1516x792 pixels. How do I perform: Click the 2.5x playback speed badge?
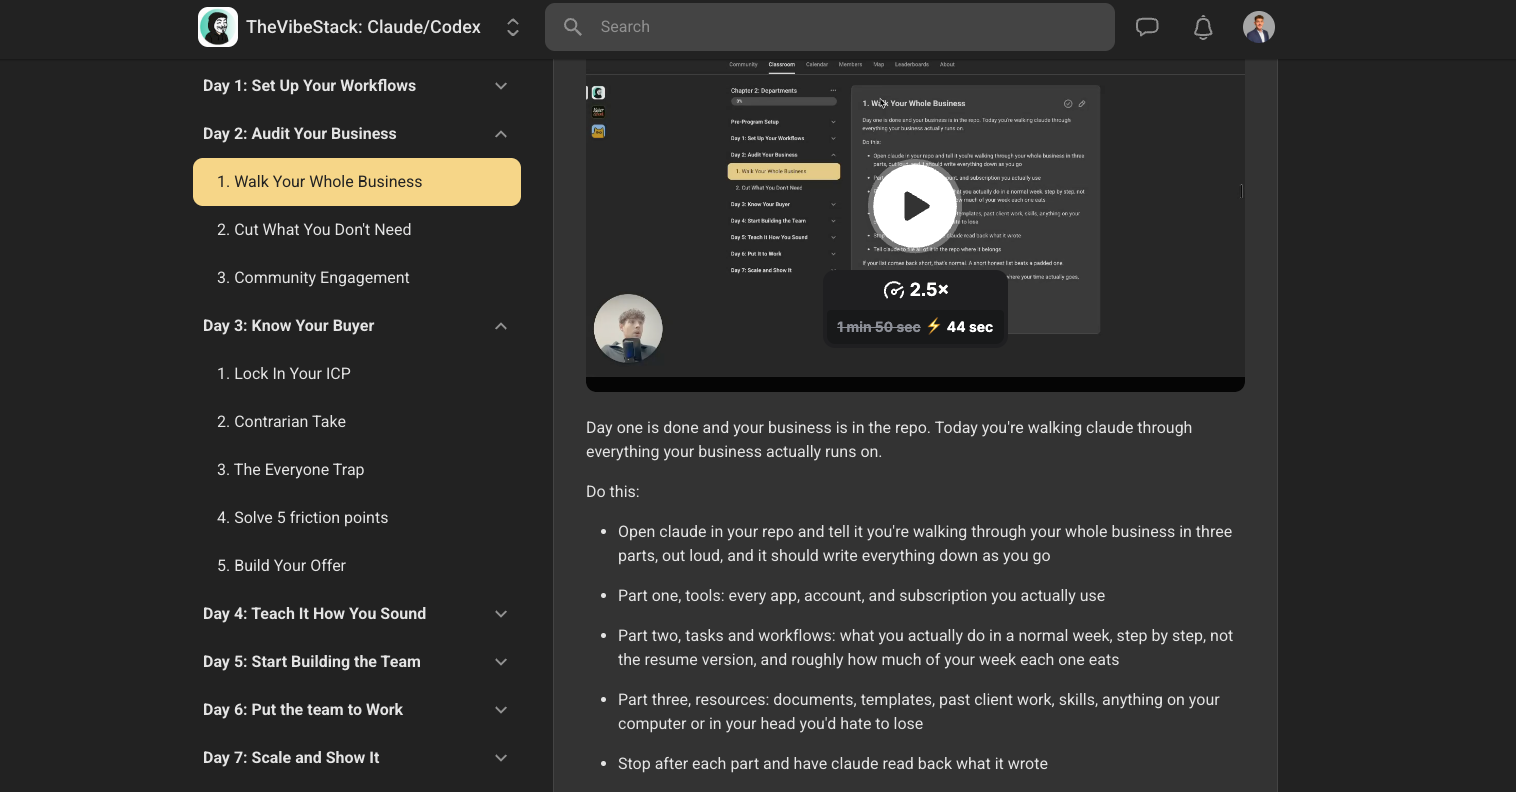click(916, 290)
